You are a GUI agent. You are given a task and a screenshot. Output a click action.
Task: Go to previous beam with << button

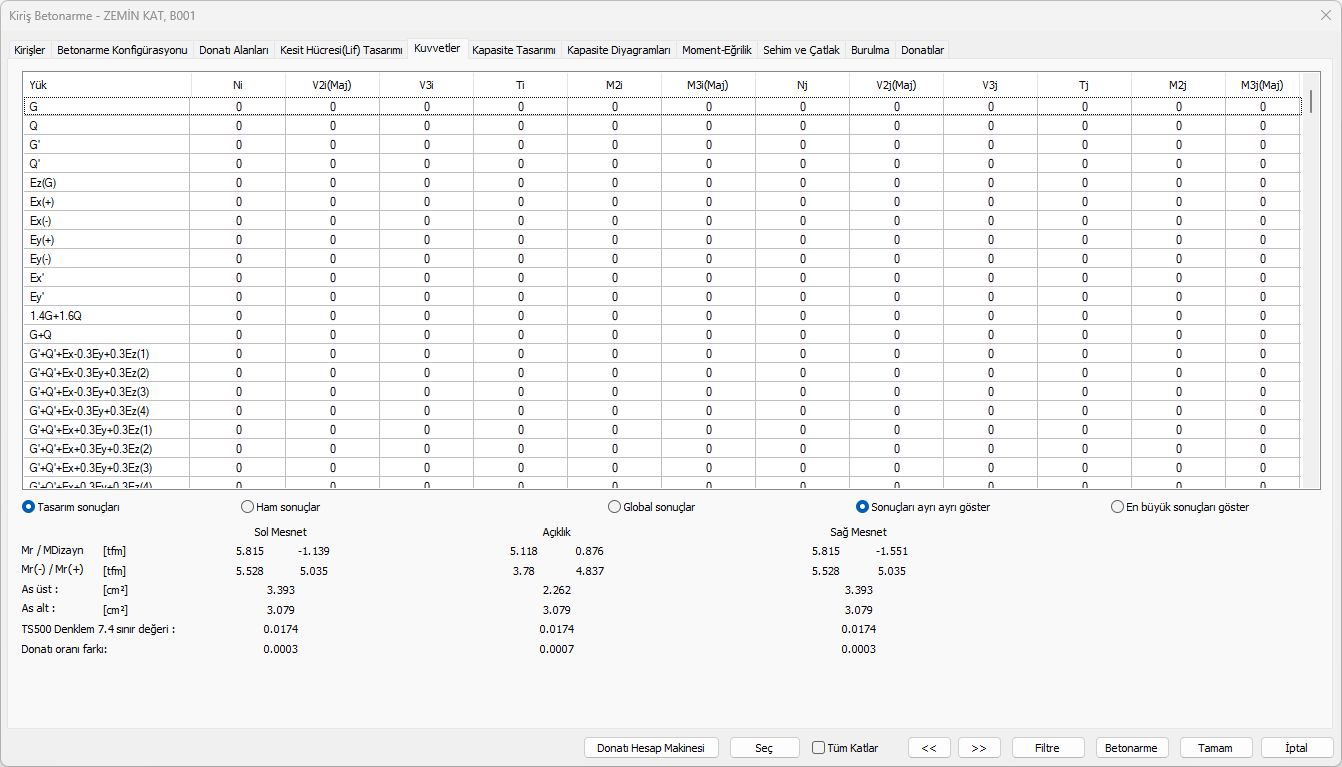click(x=929, y=748)
